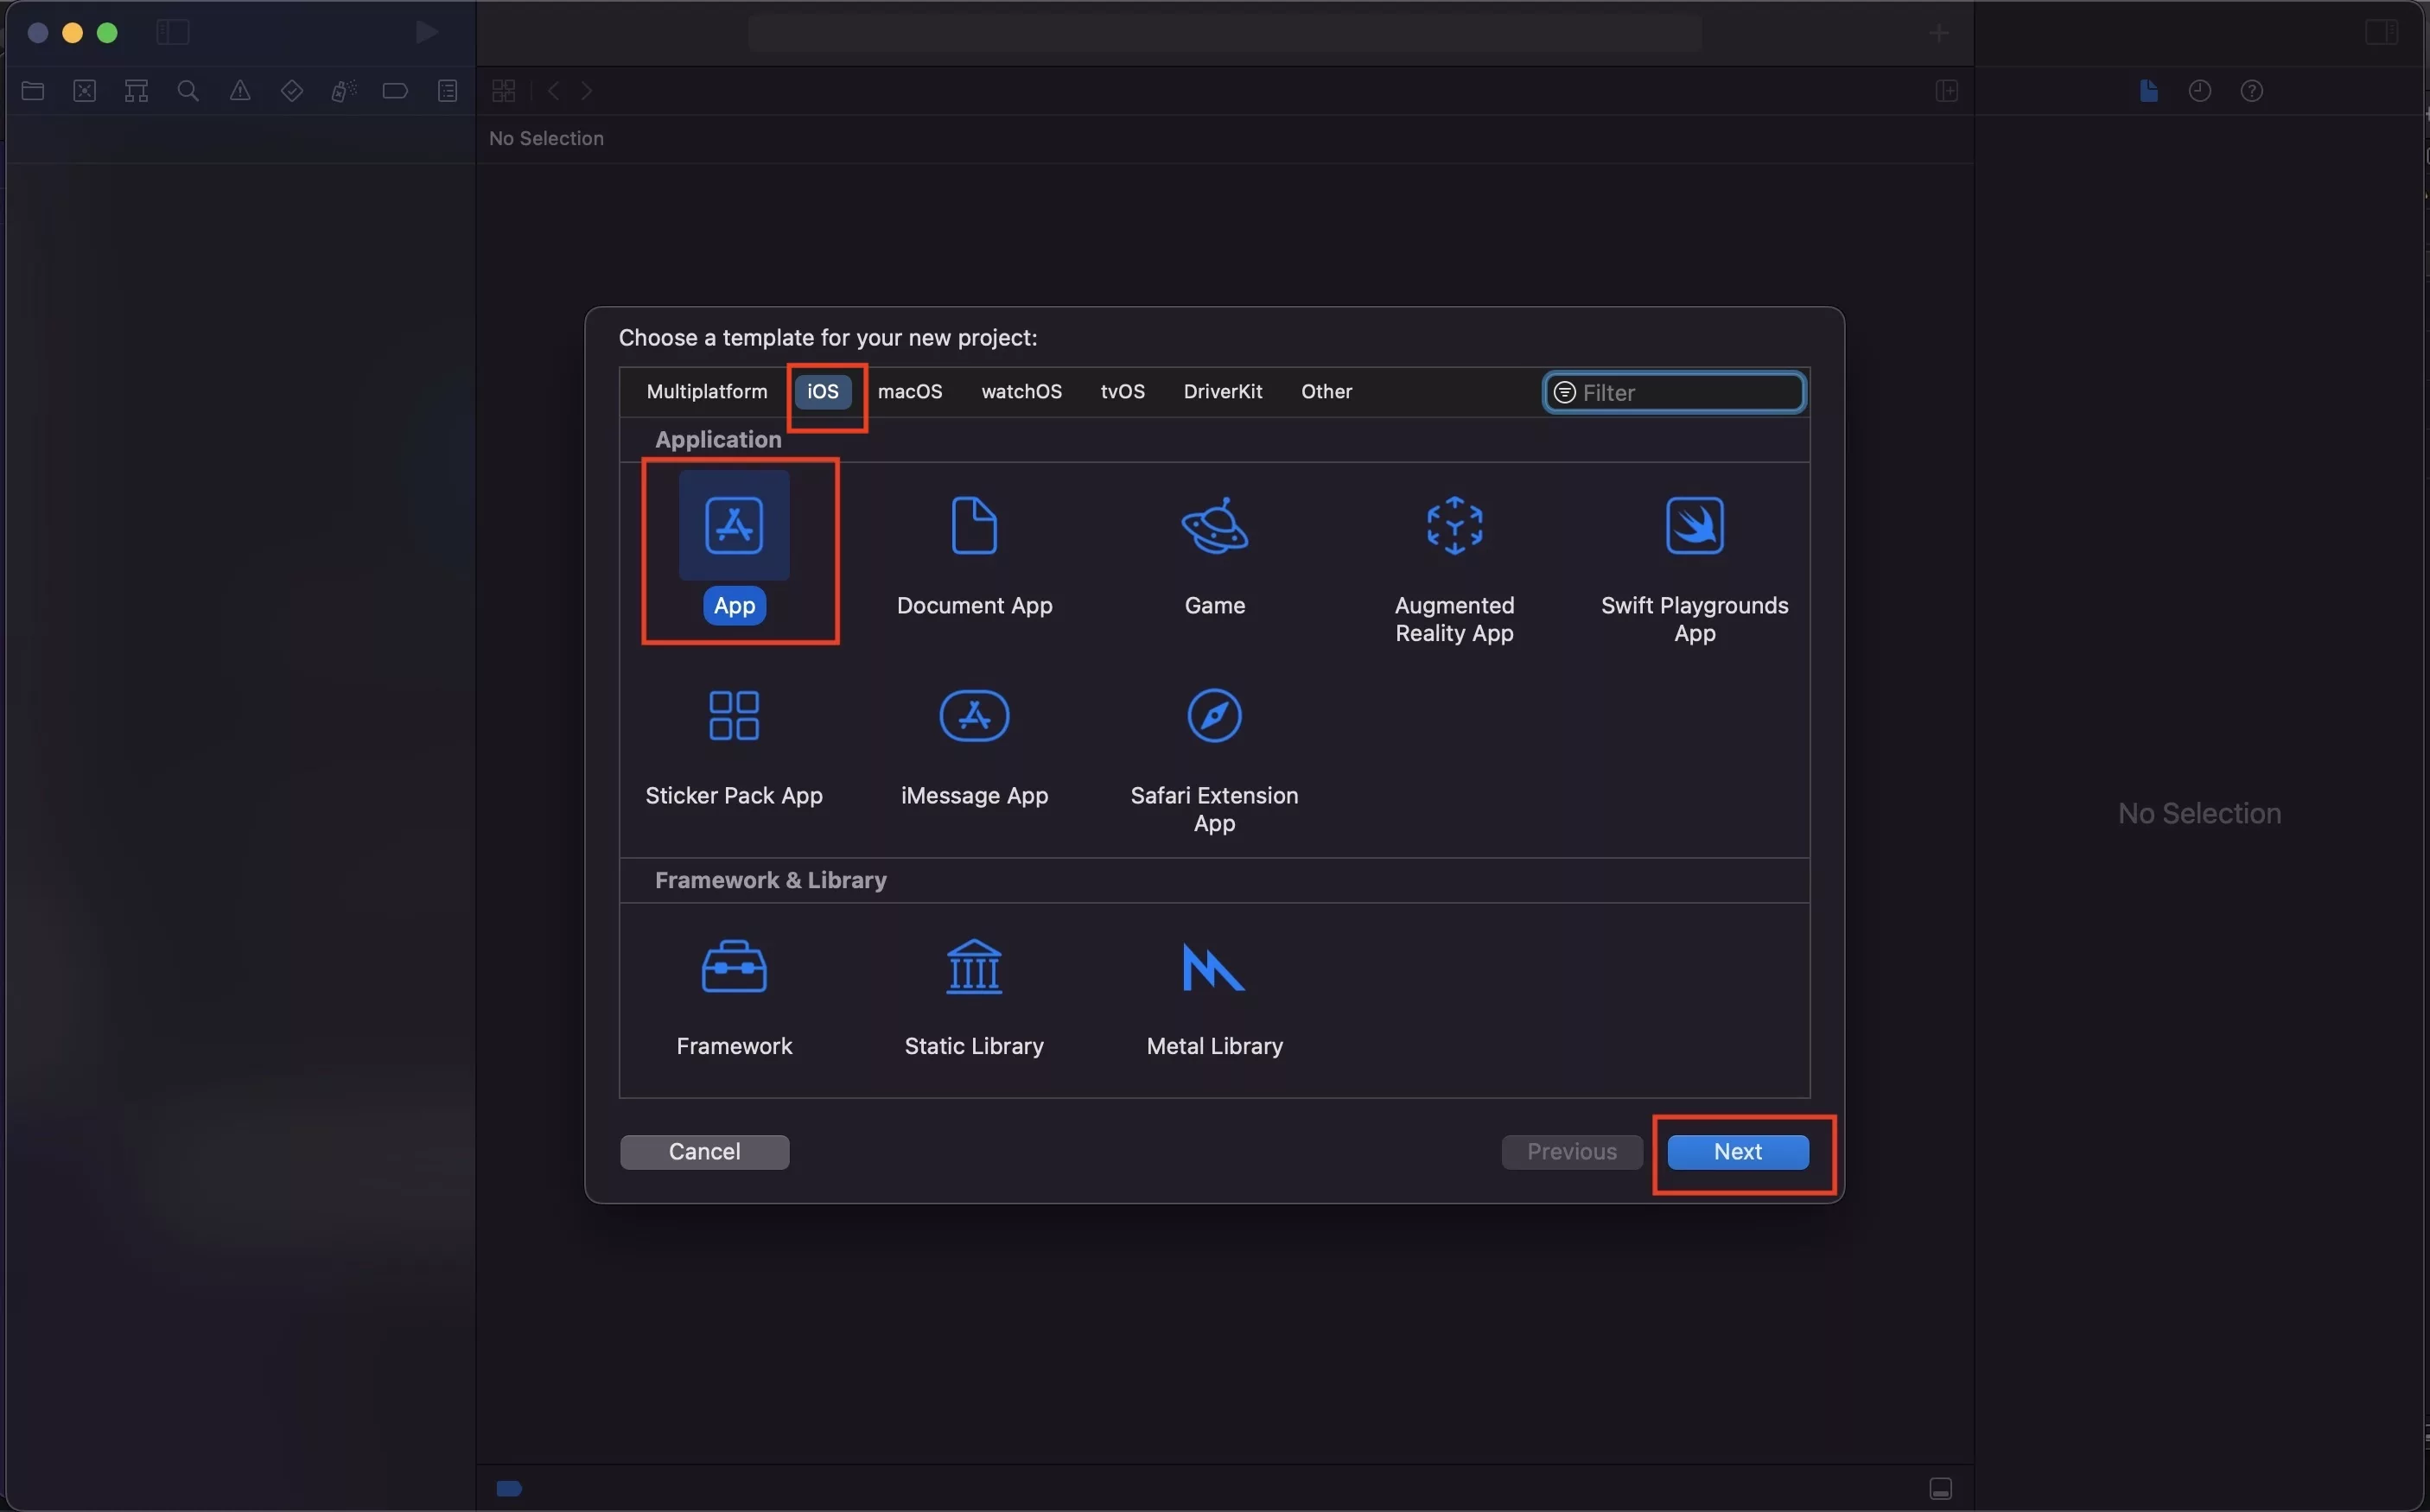
Task: Click the blue breakpoint indicator at bottom
Action: coord(509,1488)
